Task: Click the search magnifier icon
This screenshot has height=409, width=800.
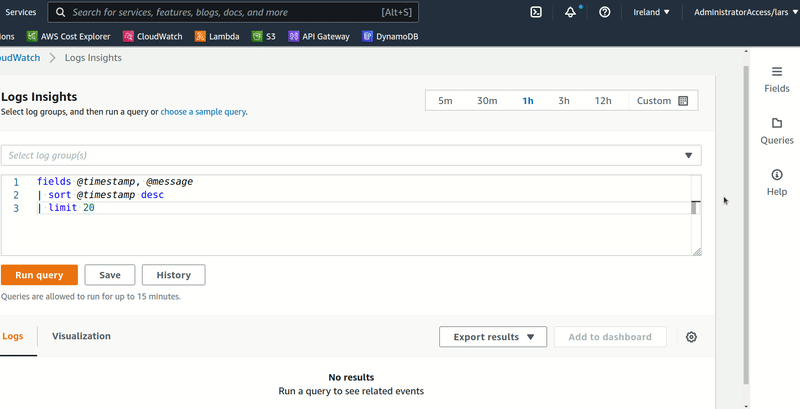Action: (60, 12)
